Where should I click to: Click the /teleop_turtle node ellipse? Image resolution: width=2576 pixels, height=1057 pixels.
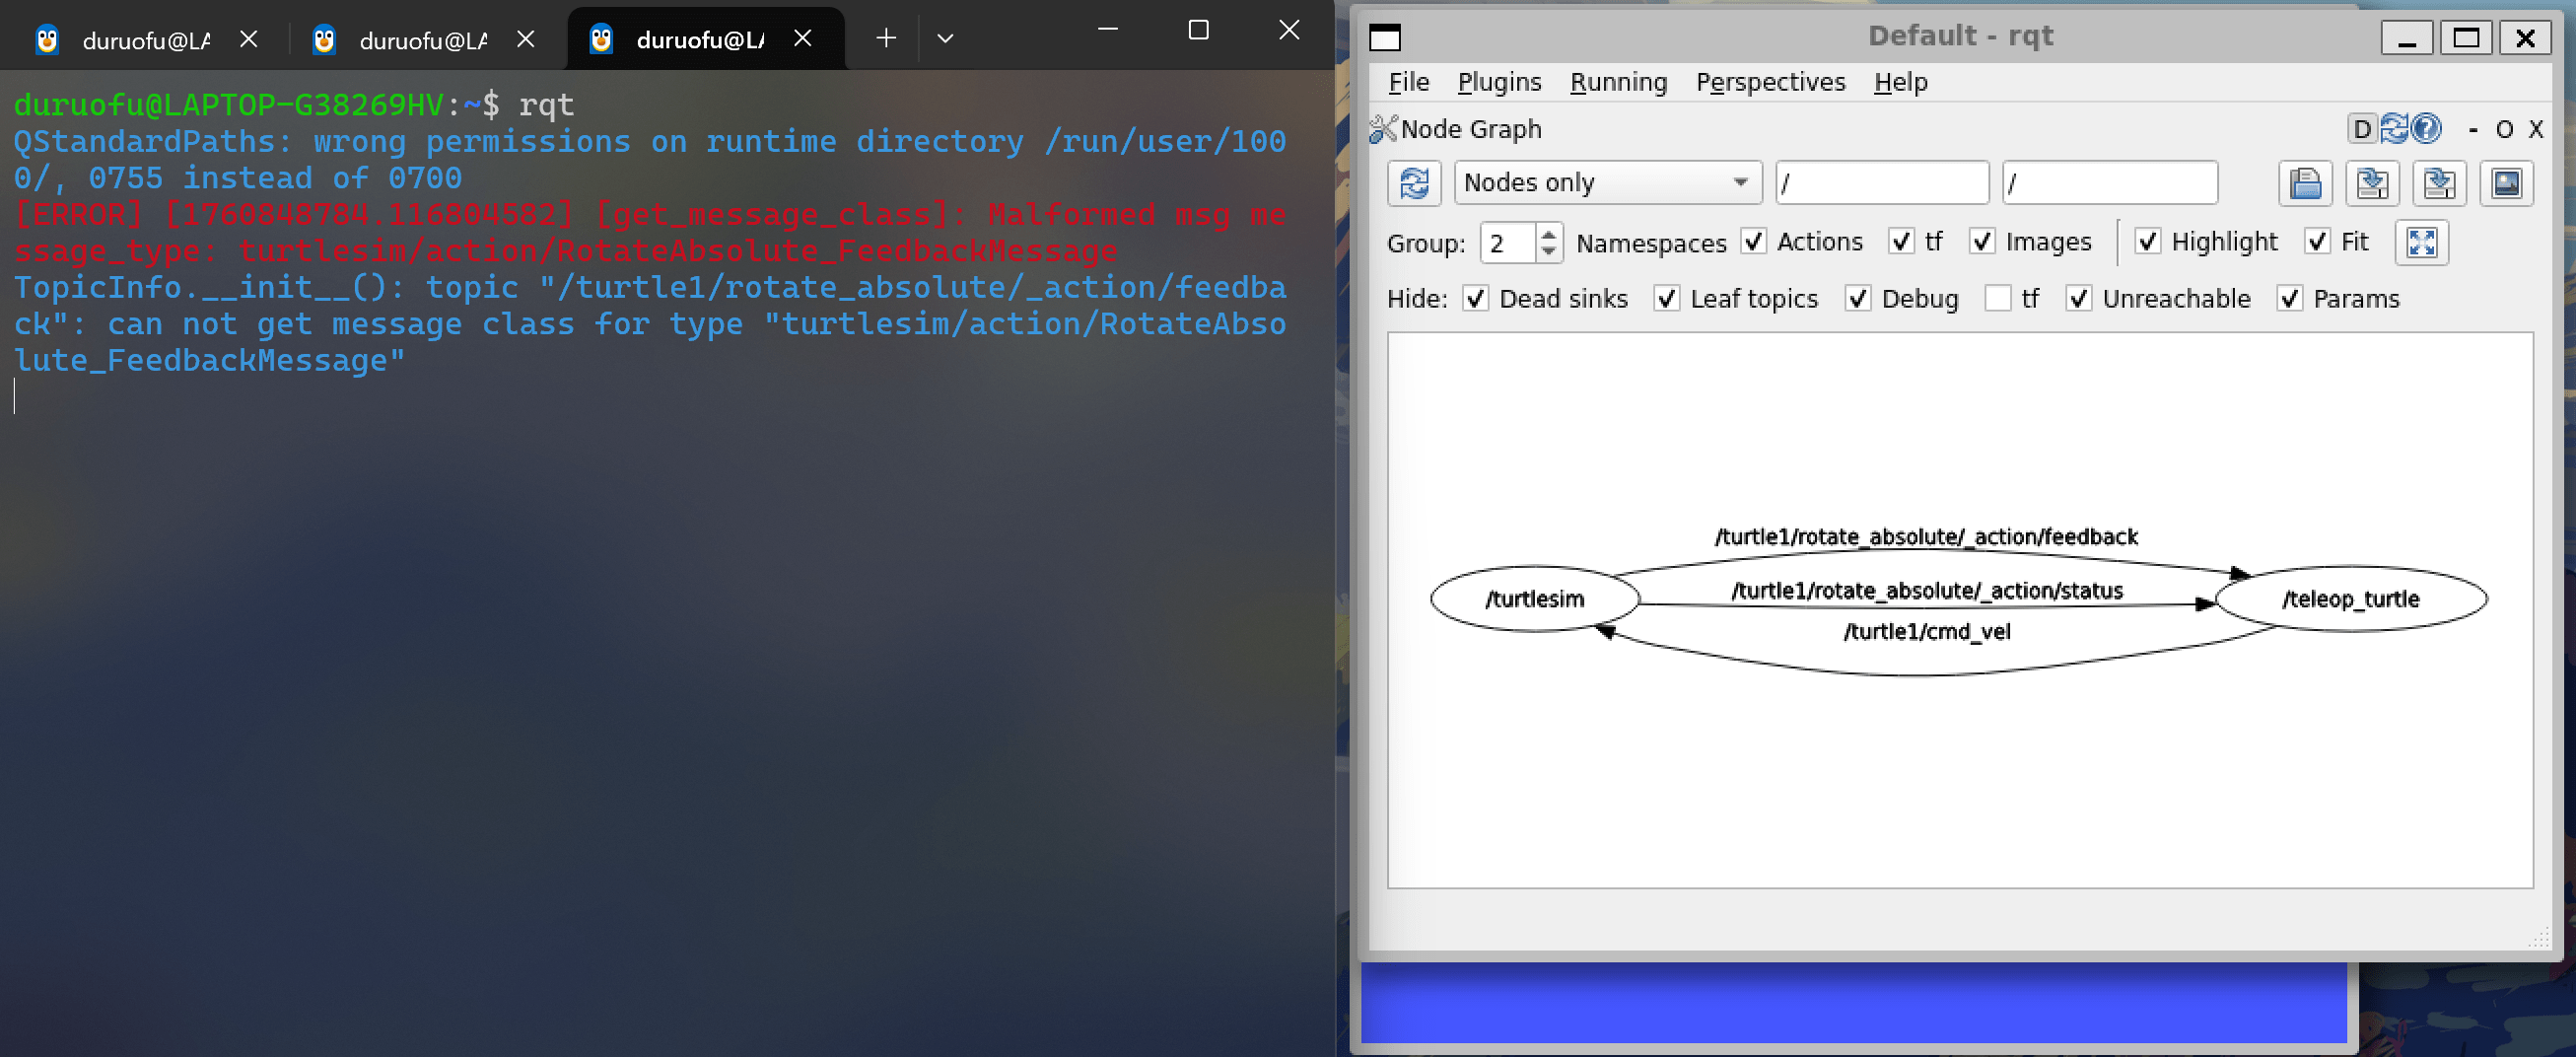(x=2350, y=599)
